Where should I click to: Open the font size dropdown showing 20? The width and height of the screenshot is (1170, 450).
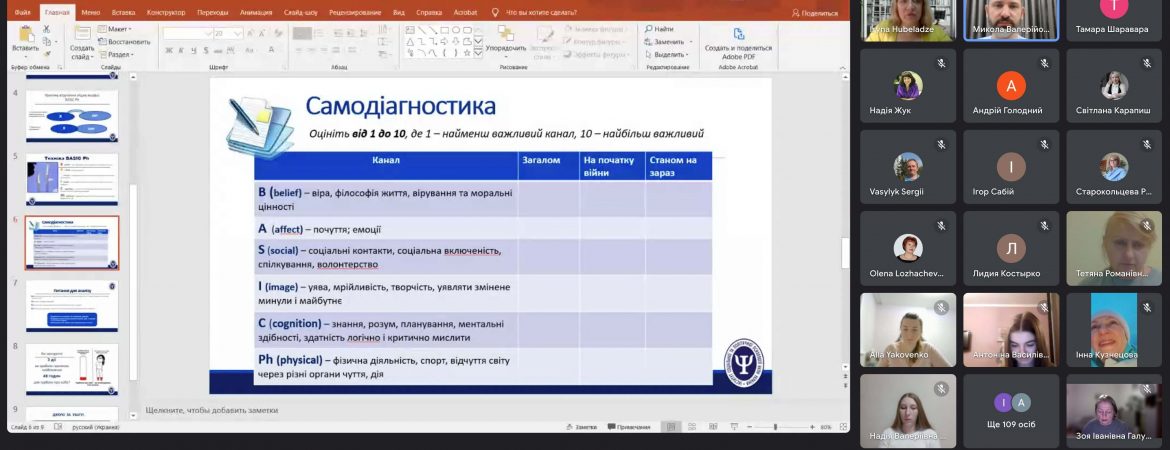pos(238,34)
